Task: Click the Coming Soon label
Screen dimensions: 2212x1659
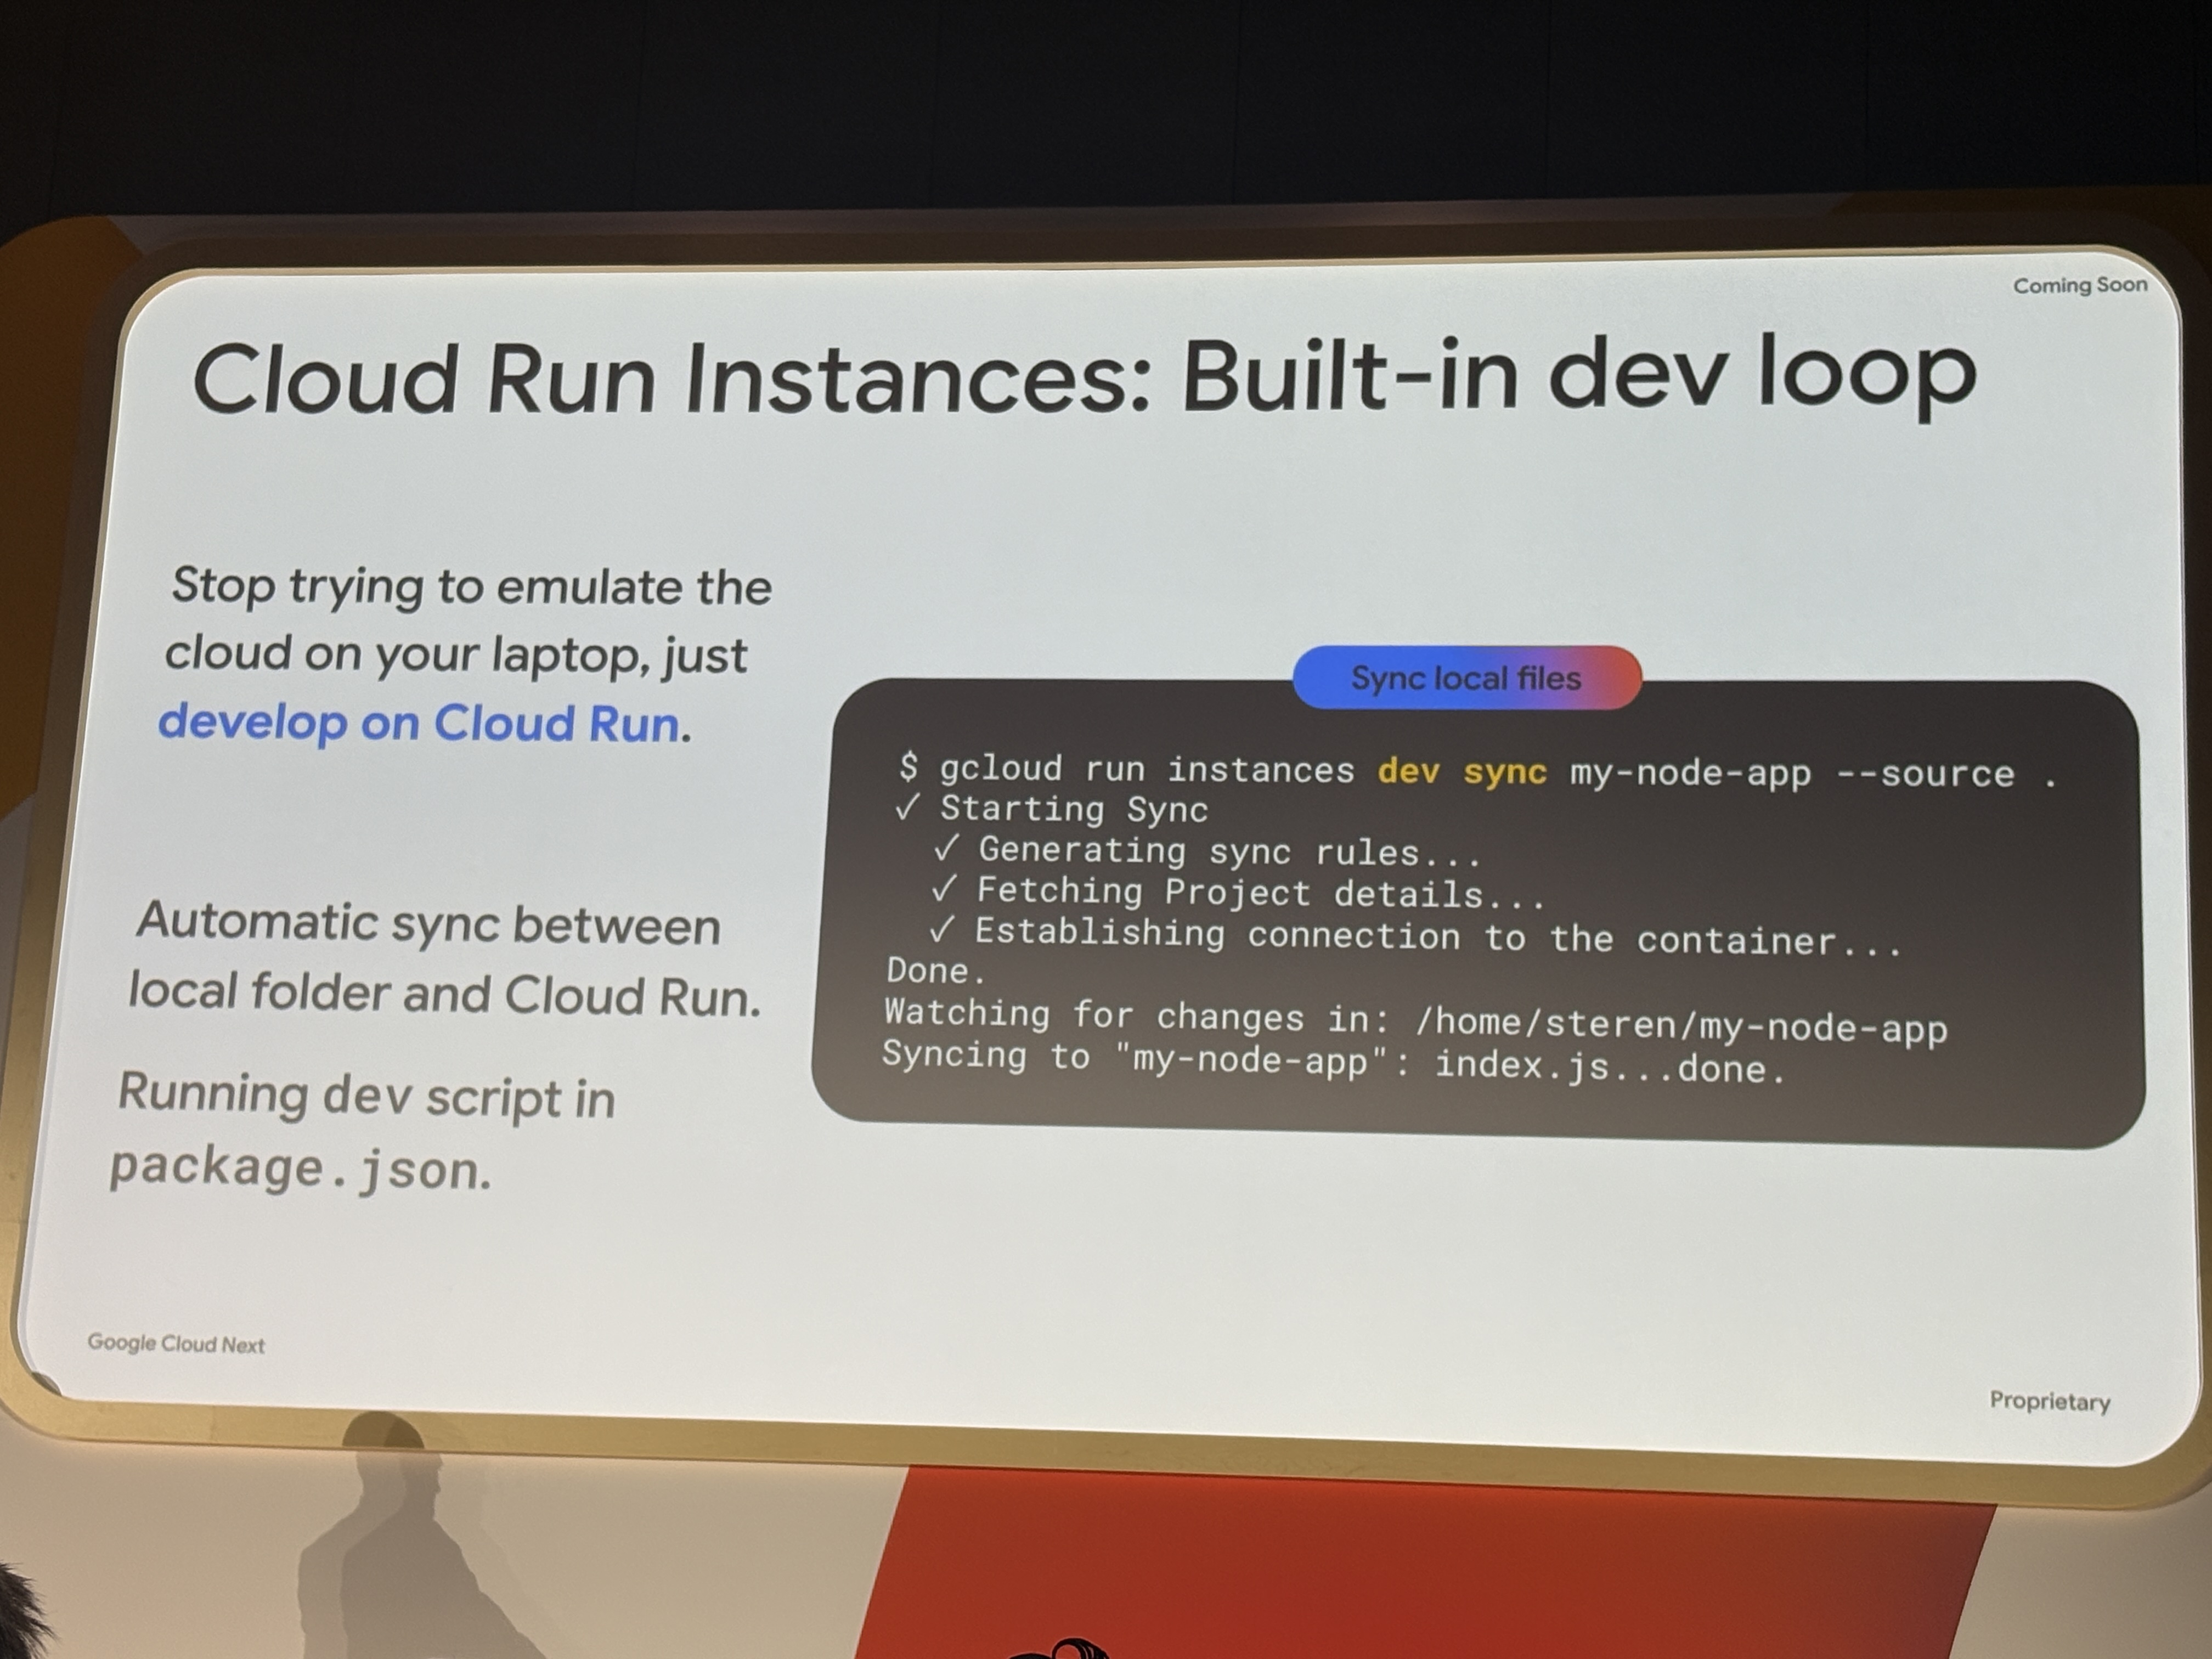Action: 2080,286
